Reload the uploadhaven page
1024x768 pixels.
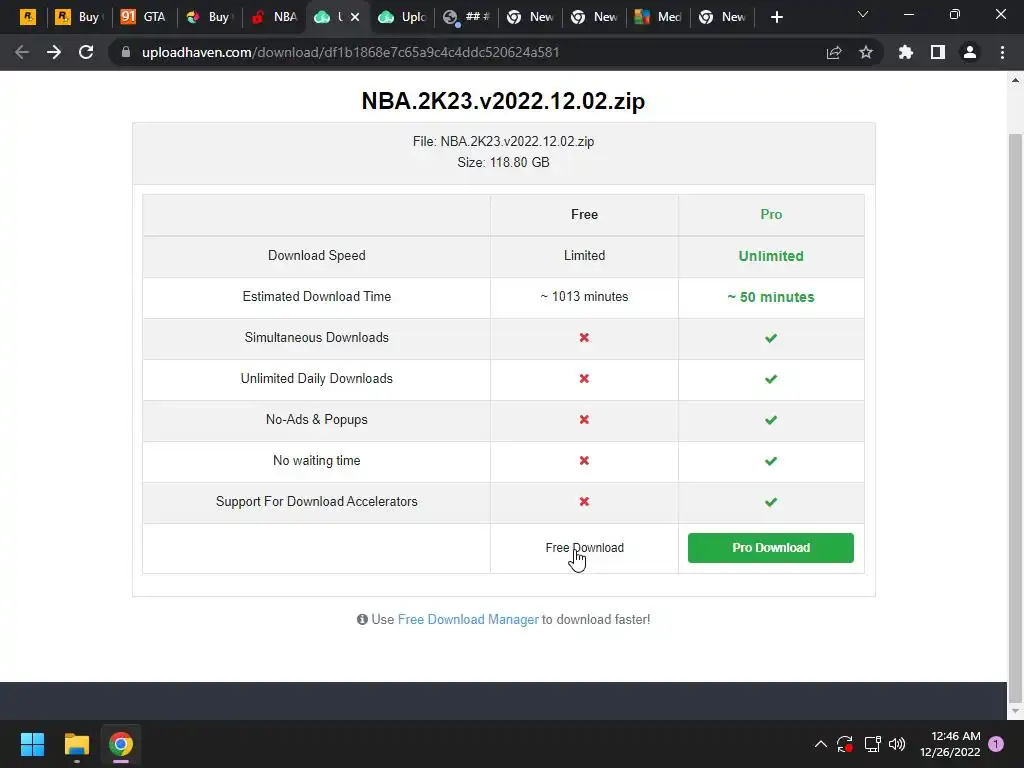pos(86,52)
